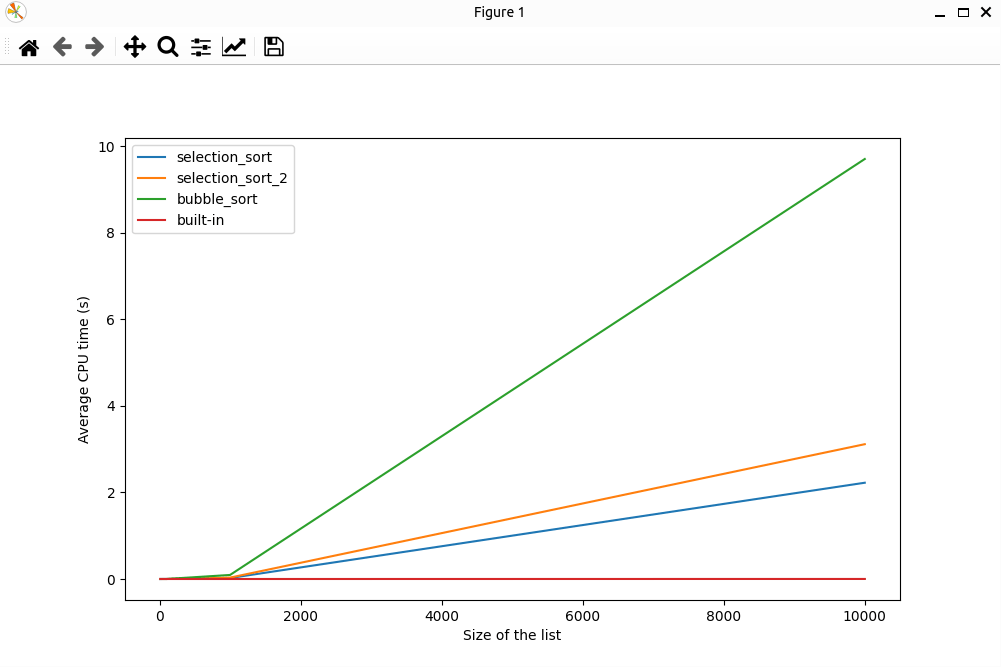This screenshot has width=1001, height=667.
Task: Click the Figure 1 title bar text
Action: 499,13
